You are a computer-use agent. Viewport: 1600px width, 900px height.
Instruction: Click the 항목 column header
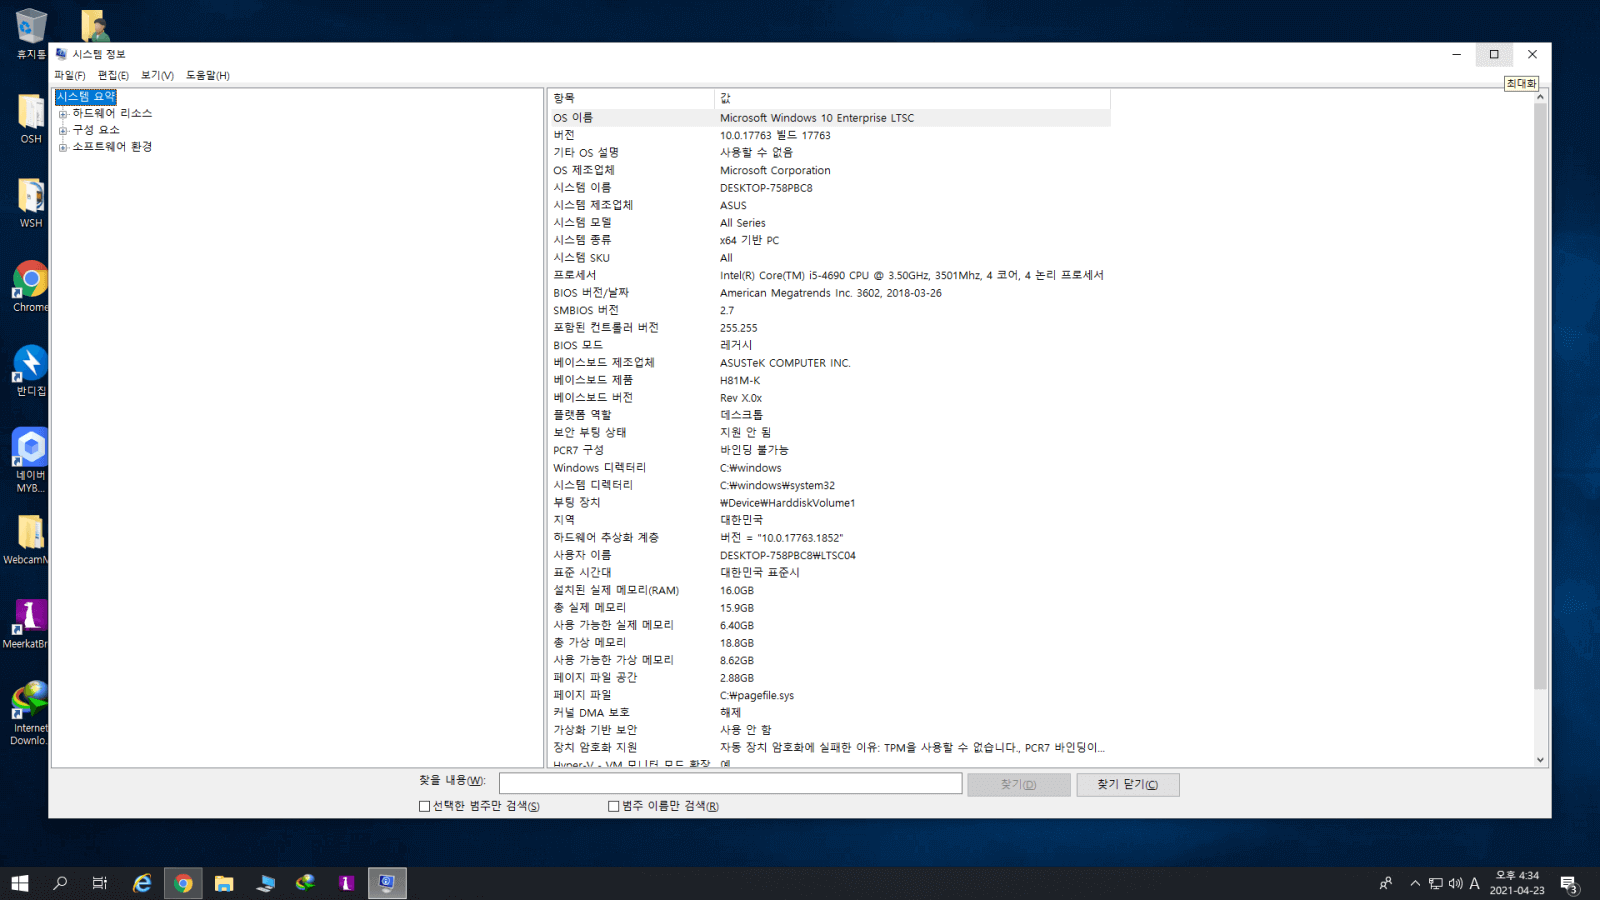[x=631, y=98]
